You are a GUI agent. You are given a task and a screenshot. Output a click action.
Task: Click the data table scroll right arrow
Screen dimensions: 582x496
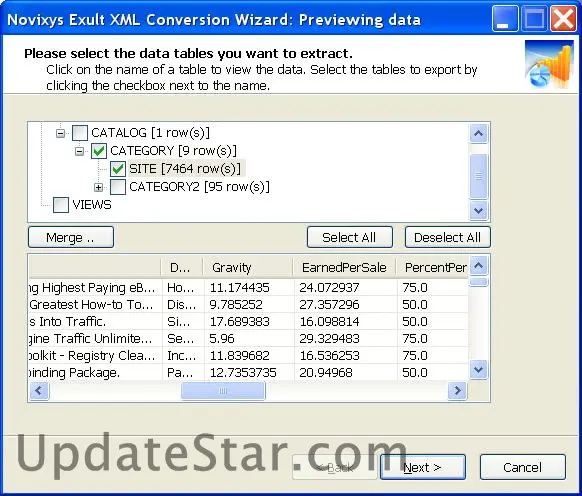click(x=457, y=391)
